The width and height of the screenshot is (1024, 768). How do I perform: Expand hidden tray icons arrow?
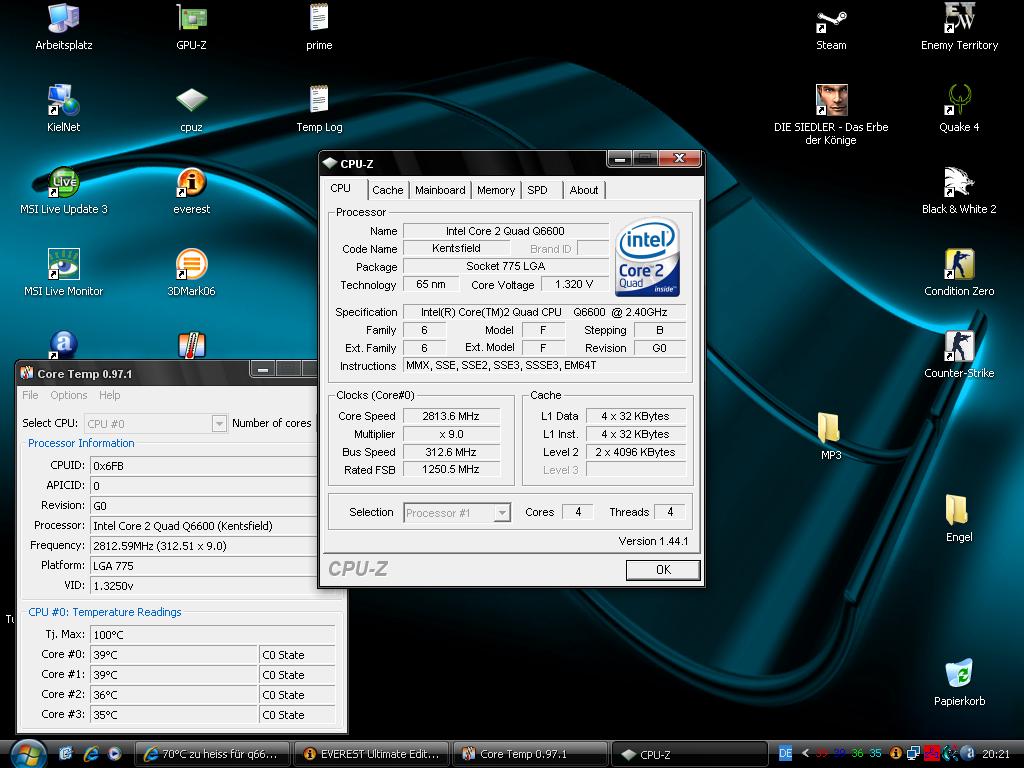(805, 754)
